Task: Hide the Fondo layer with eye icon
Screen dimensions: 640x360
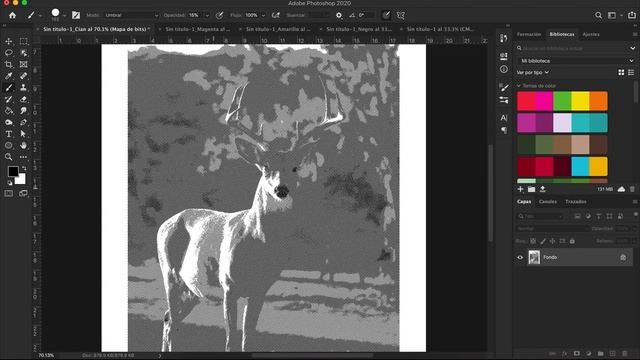Action: coord(520,258)
